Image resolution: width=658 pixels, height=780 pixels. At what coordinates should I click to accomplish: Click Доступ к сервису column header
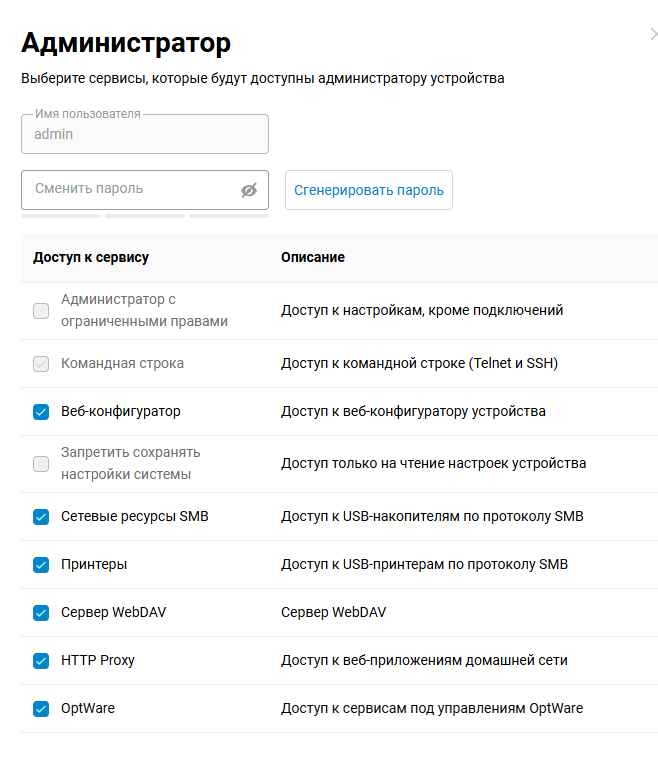91,257
